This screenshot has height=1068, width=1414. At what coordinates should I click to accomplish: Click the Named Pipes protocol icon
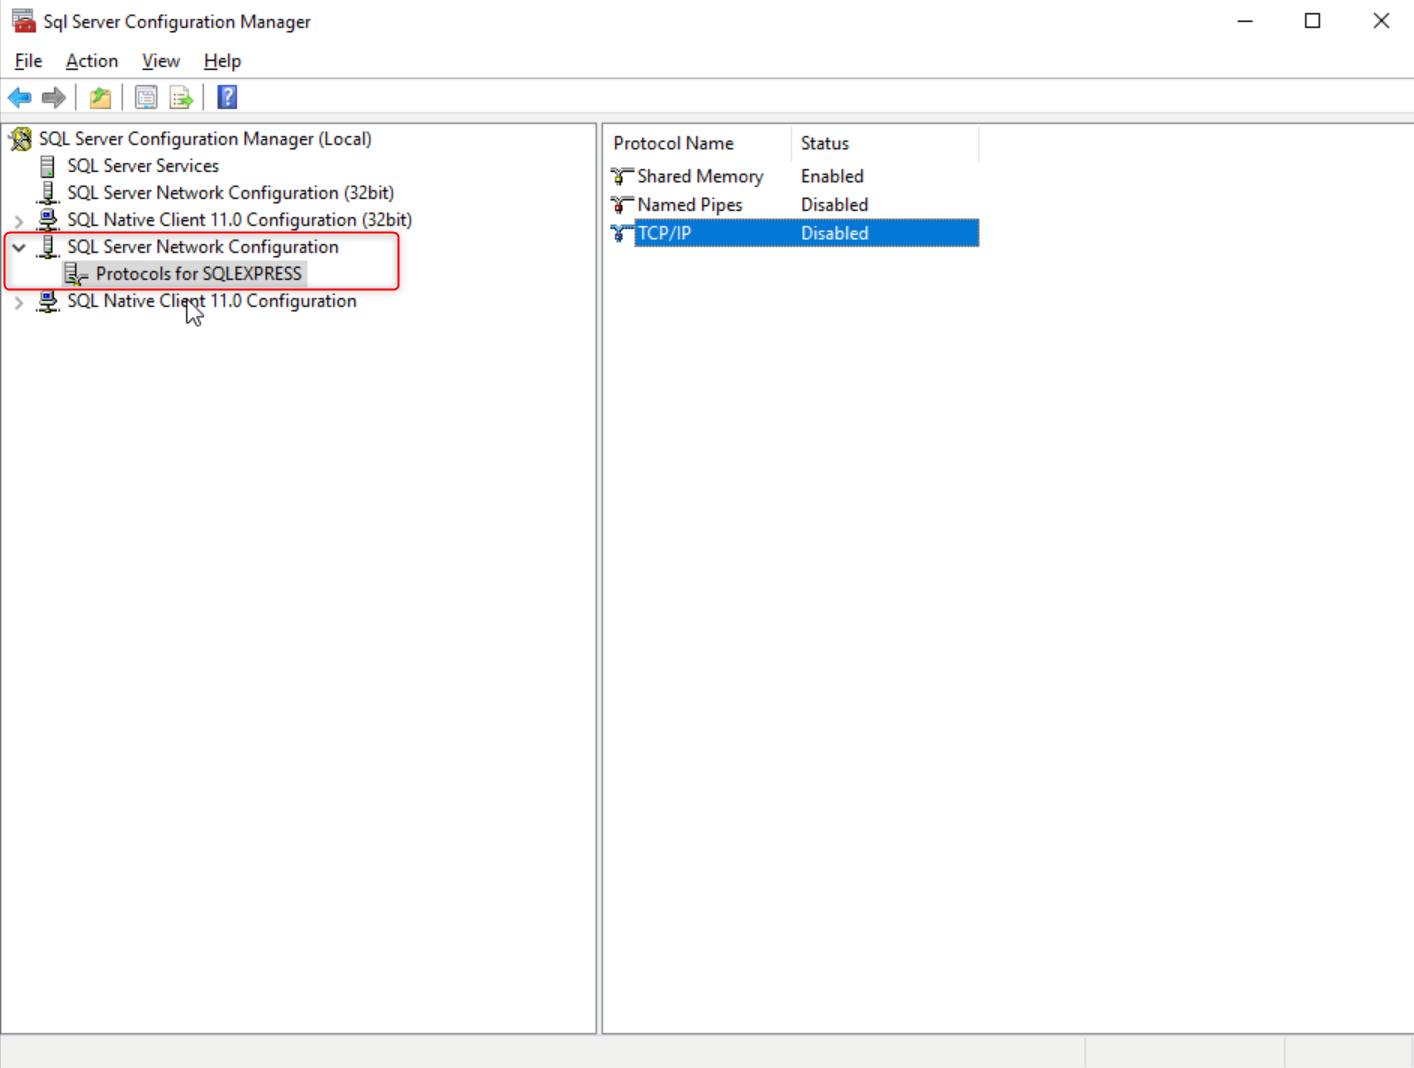coord(622,205)
